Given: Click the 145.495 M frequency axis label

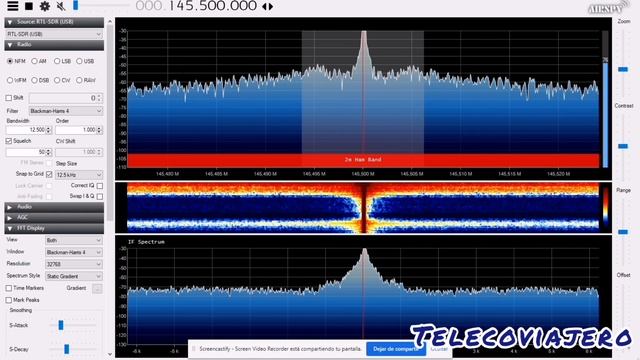Looking at the screenshot, I should 314,174.
